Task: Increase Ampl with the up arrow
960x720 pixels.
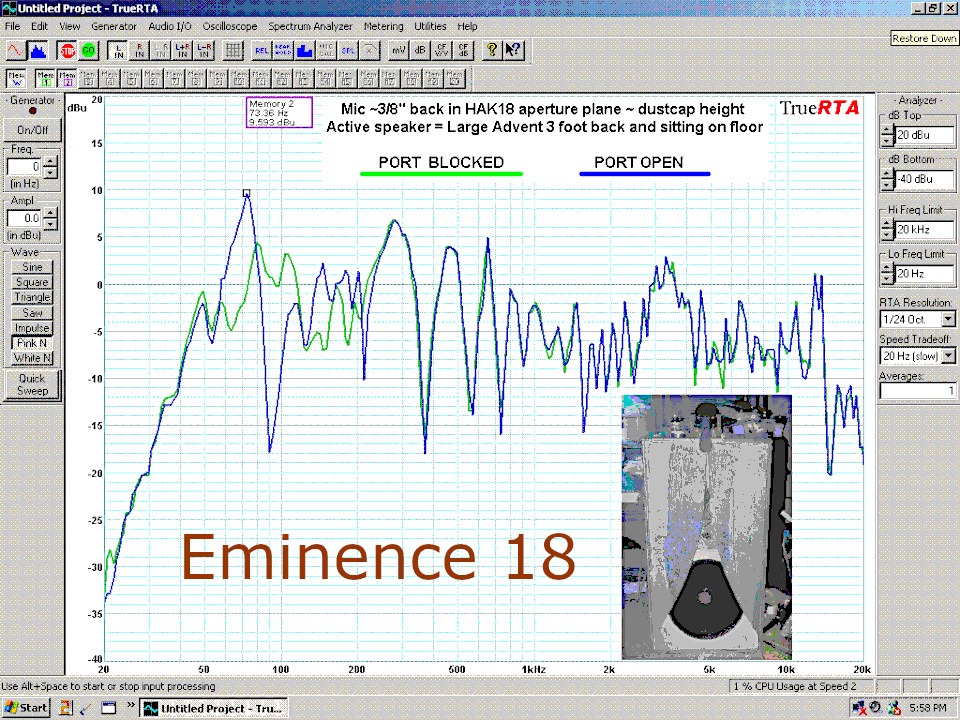Action: [51, 213]
